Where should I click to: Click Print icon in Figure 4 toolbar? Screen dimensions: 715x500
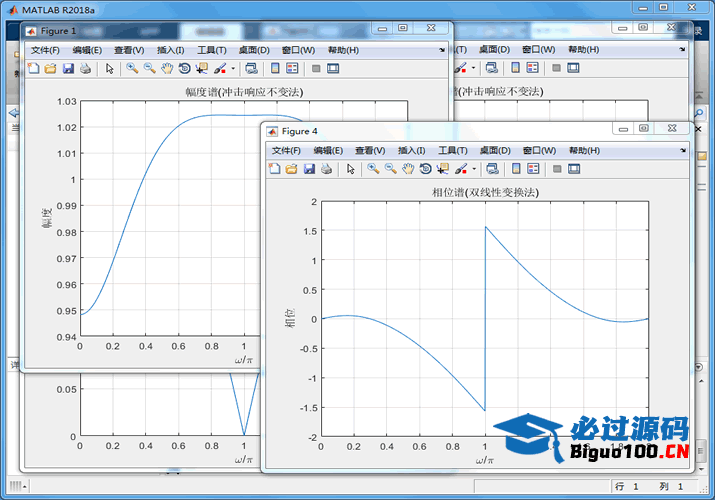326,169
